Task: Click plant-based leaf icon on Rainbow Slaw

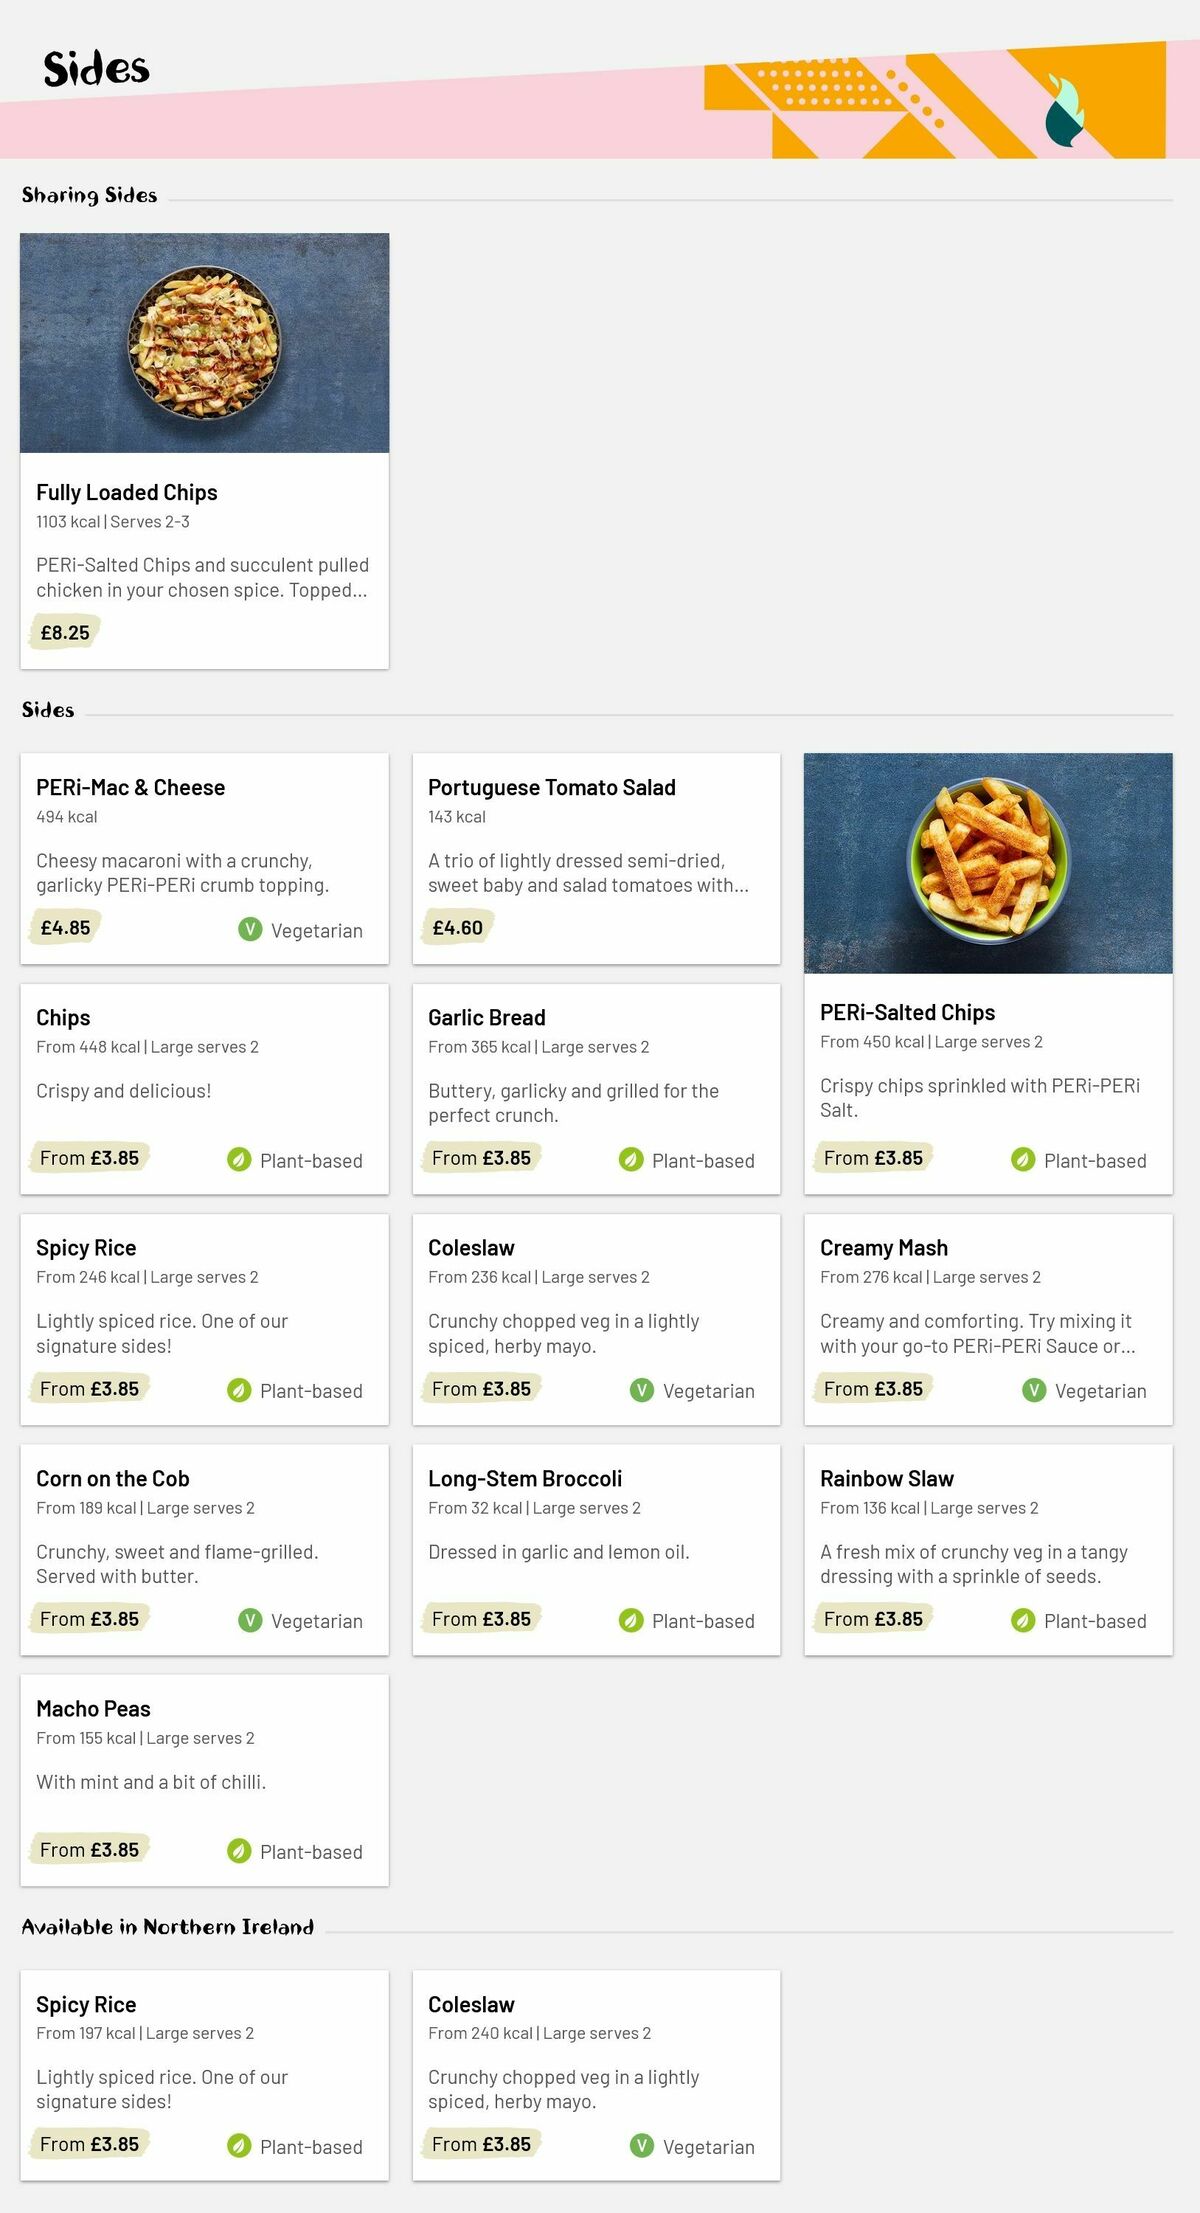Action: tap(1023, 1620)
